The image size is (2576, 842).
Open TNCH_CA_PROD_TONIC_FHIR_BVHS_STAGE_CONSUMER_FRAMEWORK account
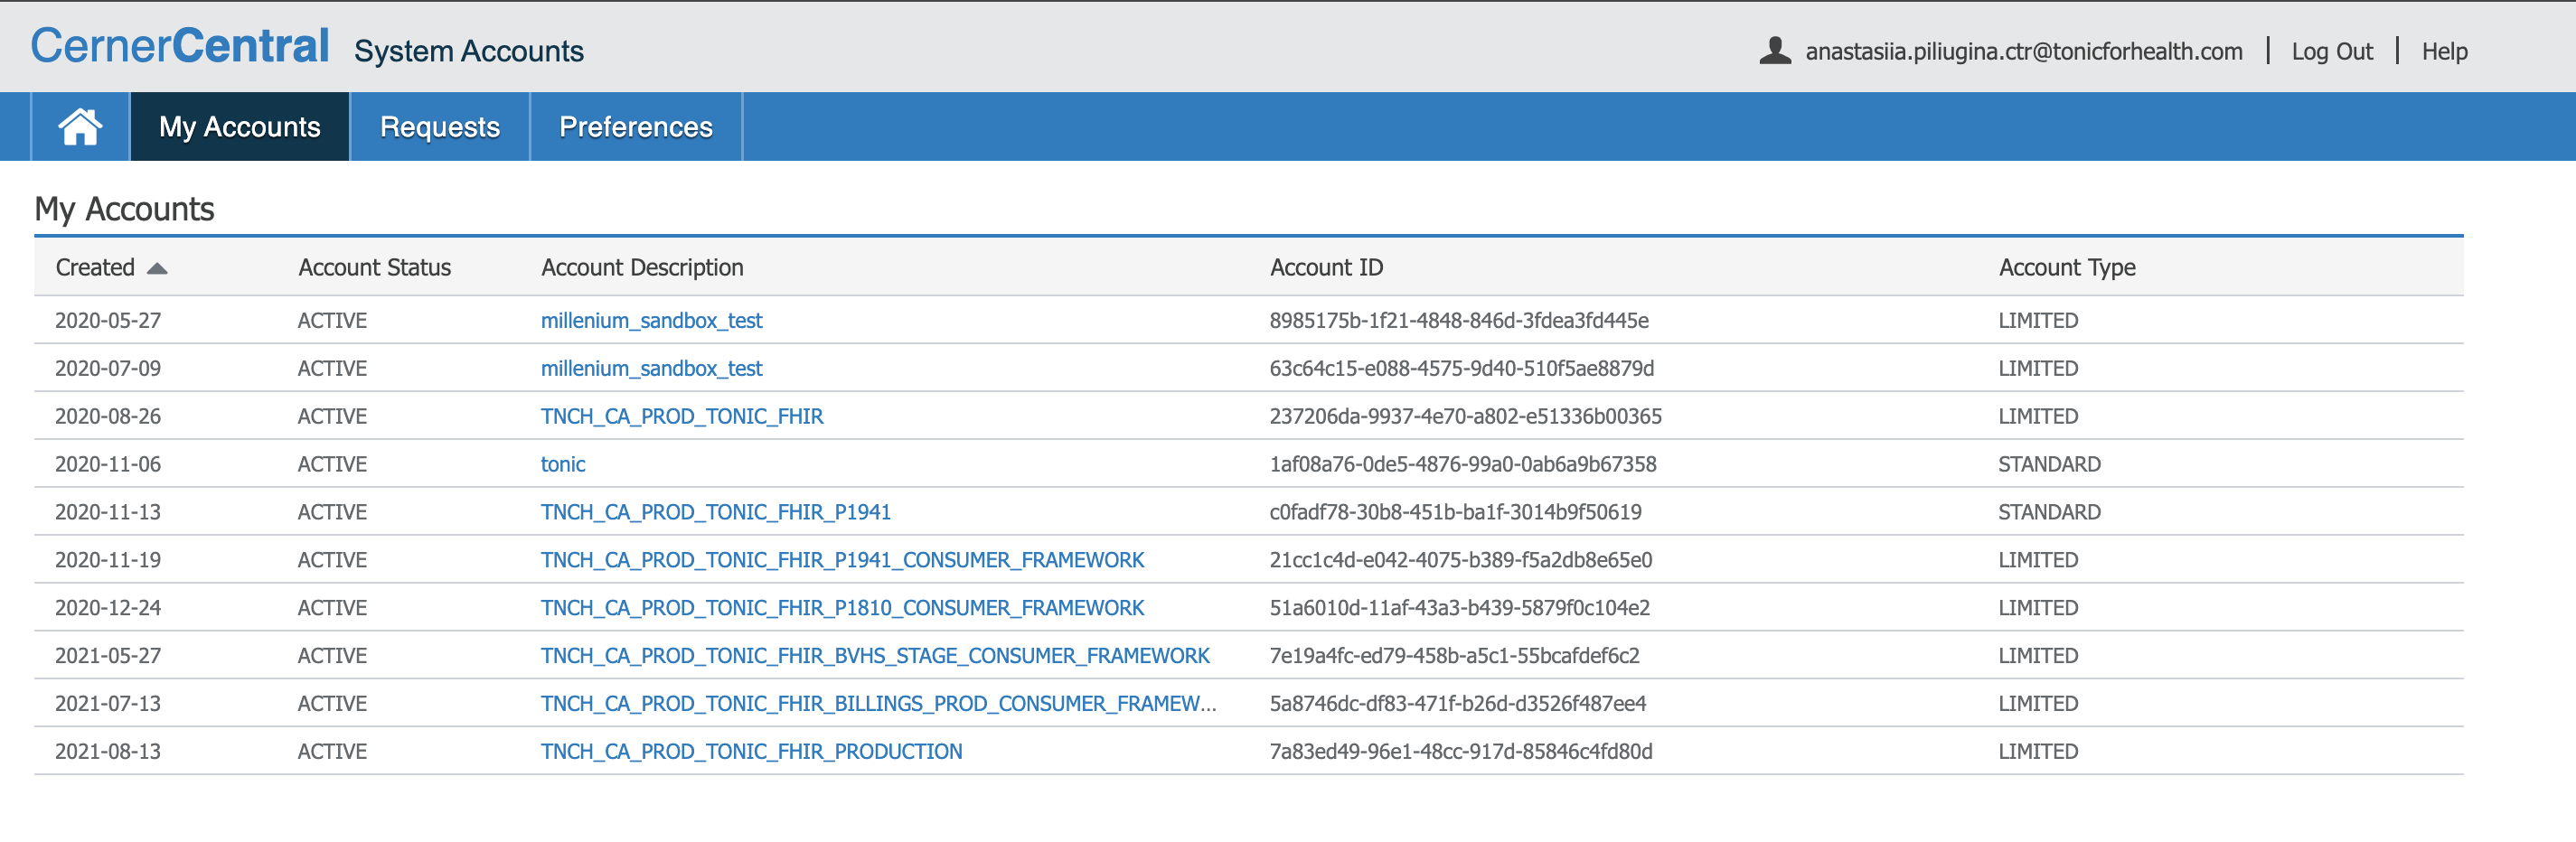click(875, 656)
